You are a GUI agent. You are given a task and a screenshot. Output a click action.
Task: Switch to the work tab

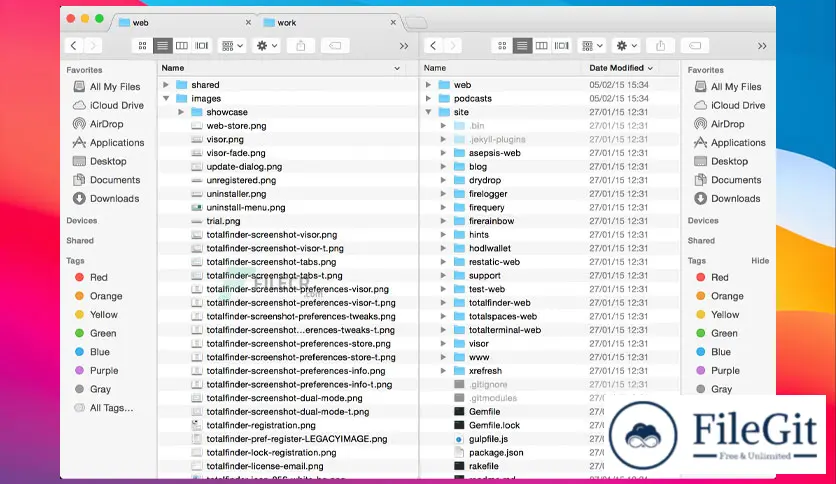click(328, 22)
